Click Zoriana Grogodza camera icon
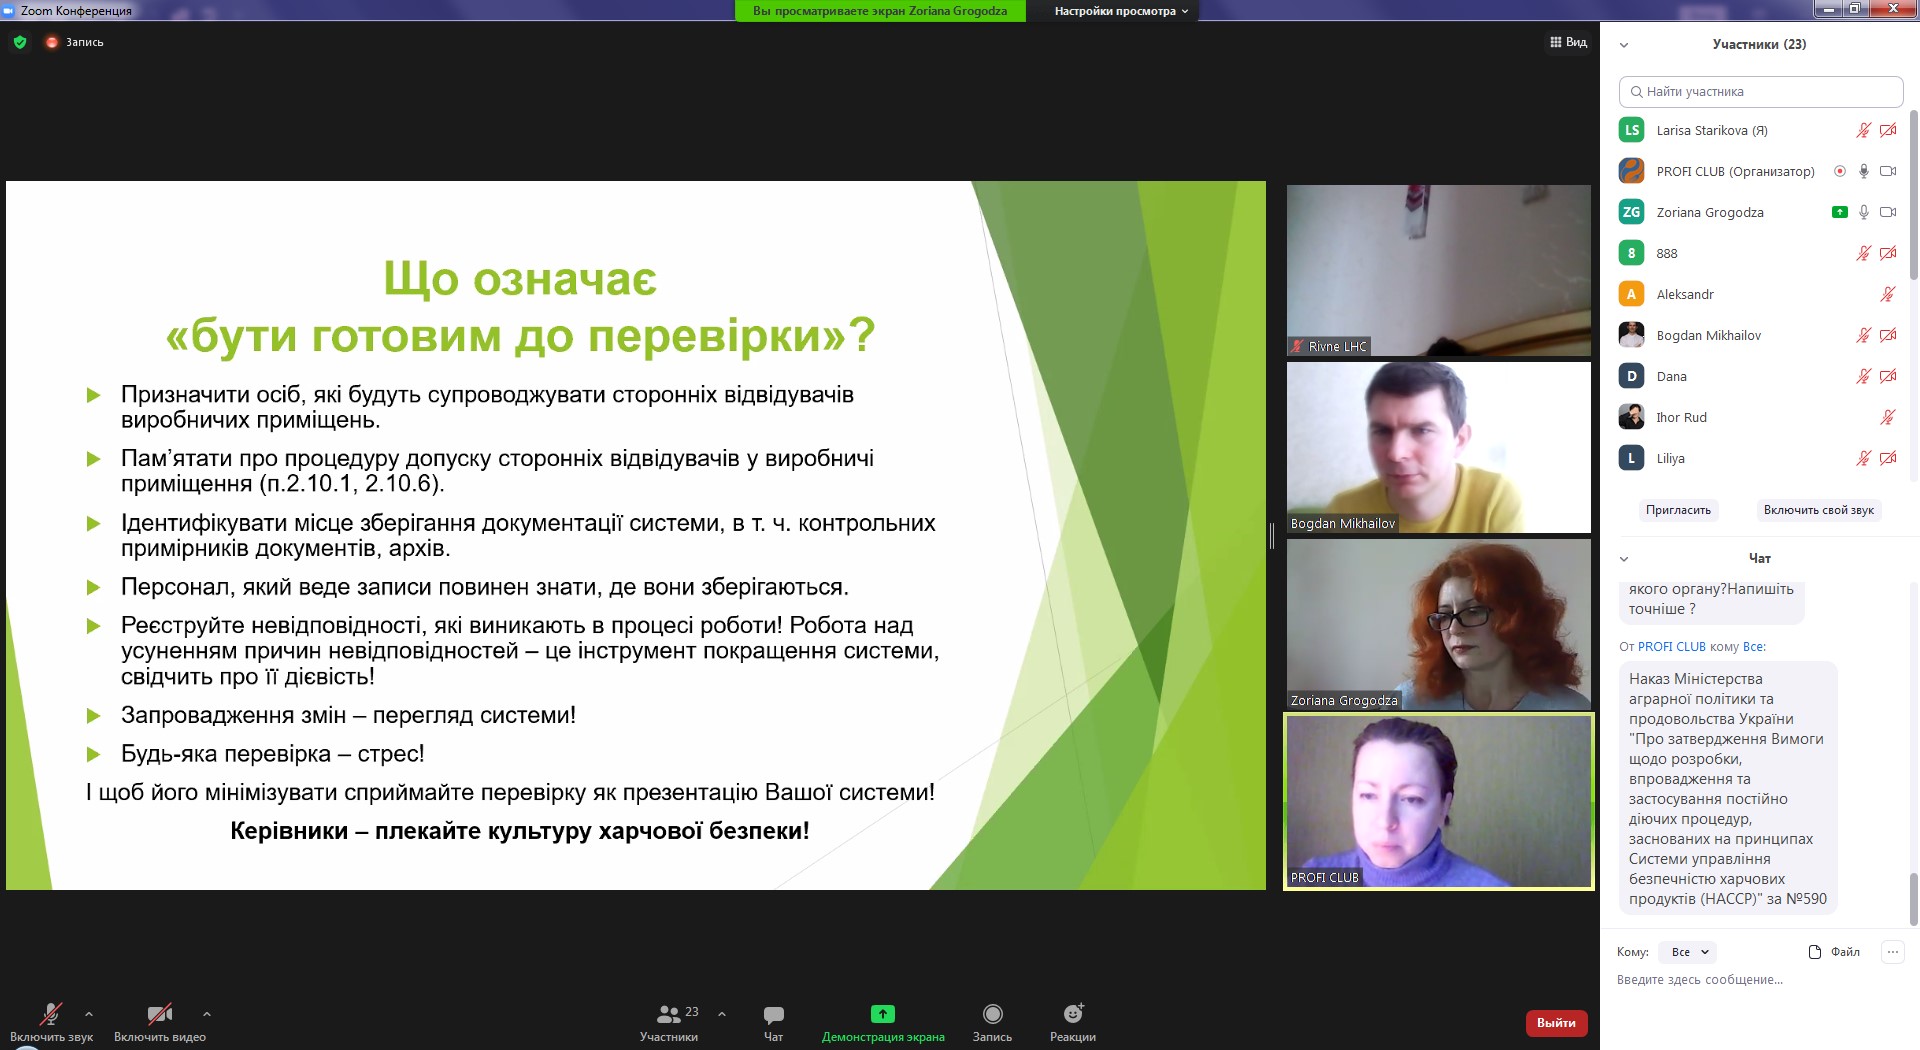This screenshot has height=1050, width=1920. (1888, 212)
